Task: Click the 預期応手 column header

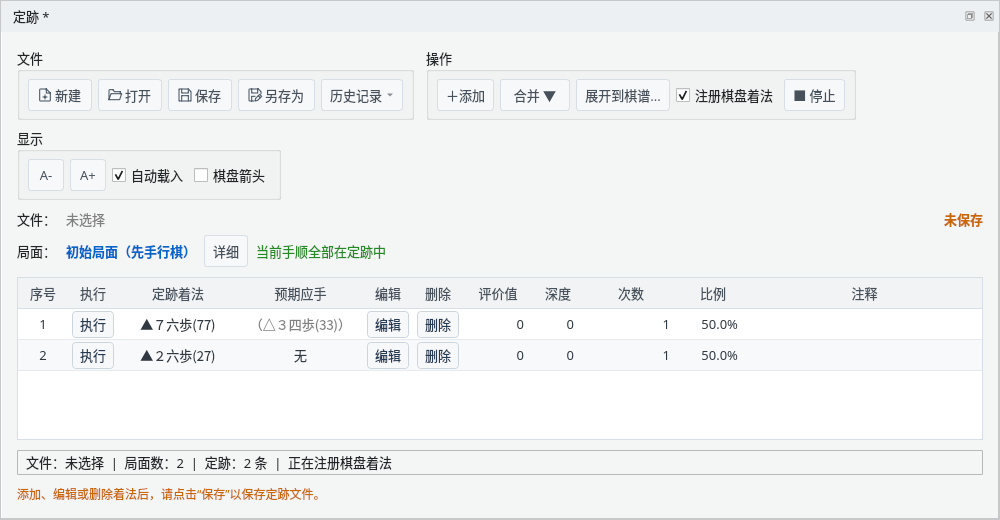Action: click(x=300, y=294)
